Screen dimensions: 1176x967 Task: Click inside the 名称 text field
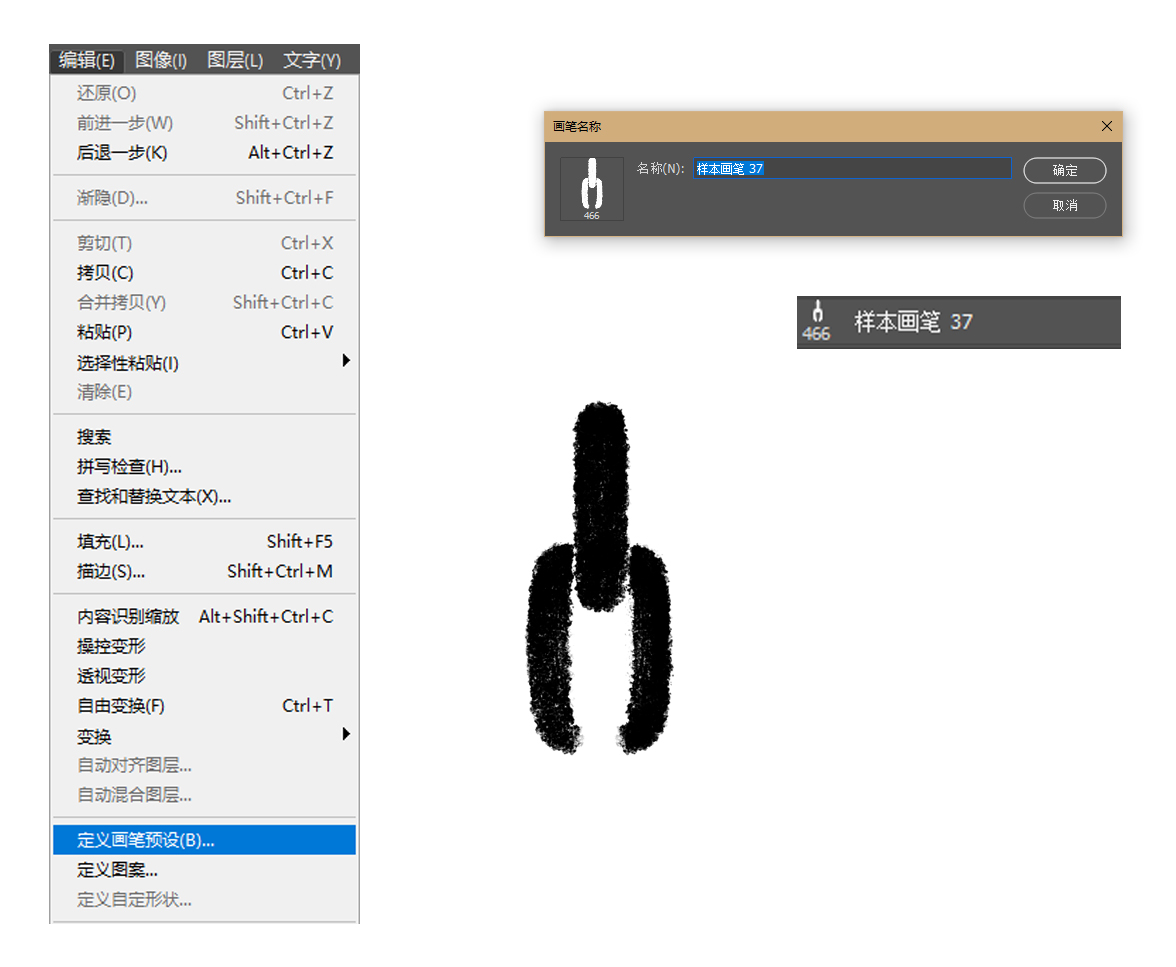(850, 170)
